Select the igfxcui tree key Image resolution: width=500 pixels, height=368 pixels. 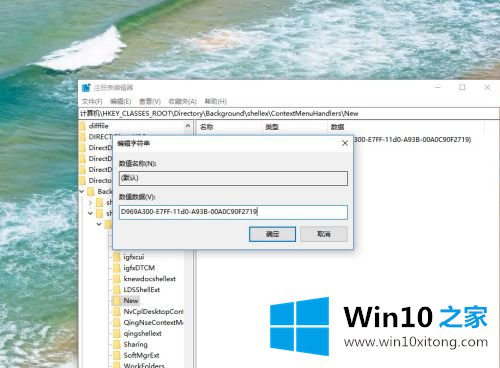(134, 257)
